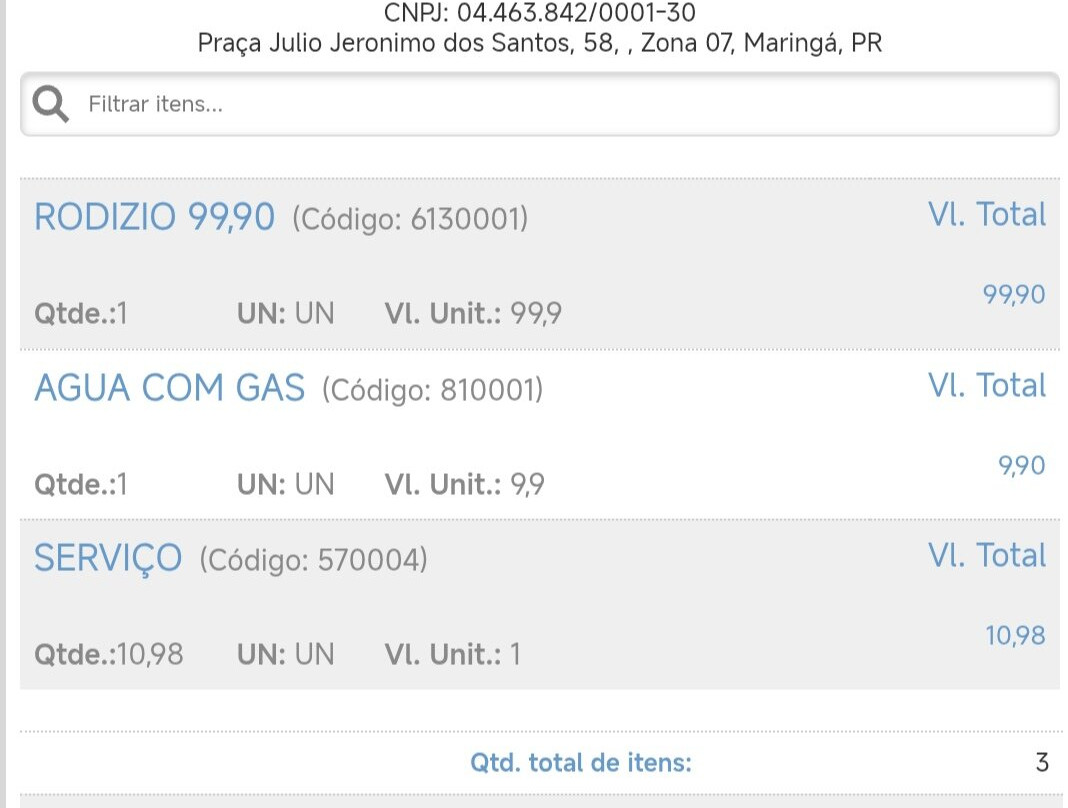Viewport: 1068px width, 808px height.
Task: Select the 99,90 total value
Action: click(x=1014, y=294)
